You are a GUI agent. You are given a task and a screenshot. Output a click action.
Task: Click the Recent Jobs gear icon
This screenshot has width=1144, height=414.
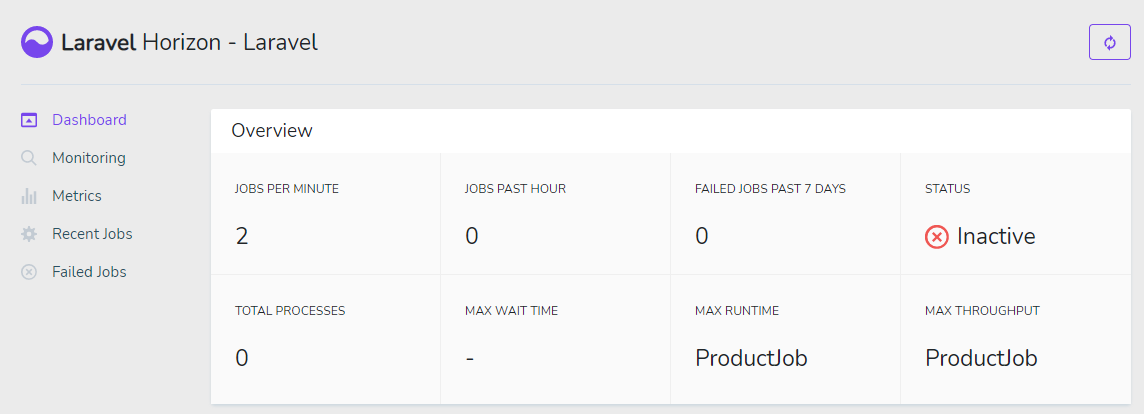click(x=28, y=234)
